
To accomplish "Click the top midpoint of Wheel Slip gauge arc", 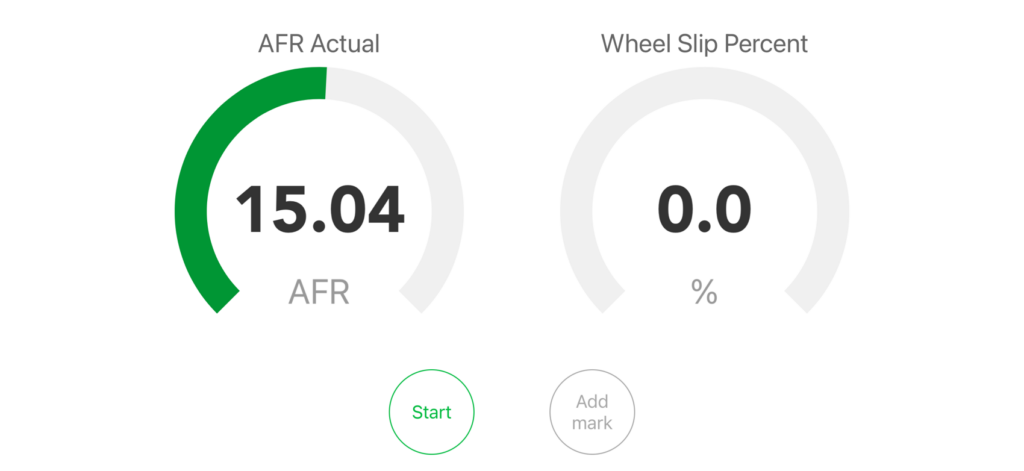I will [704, 83].
